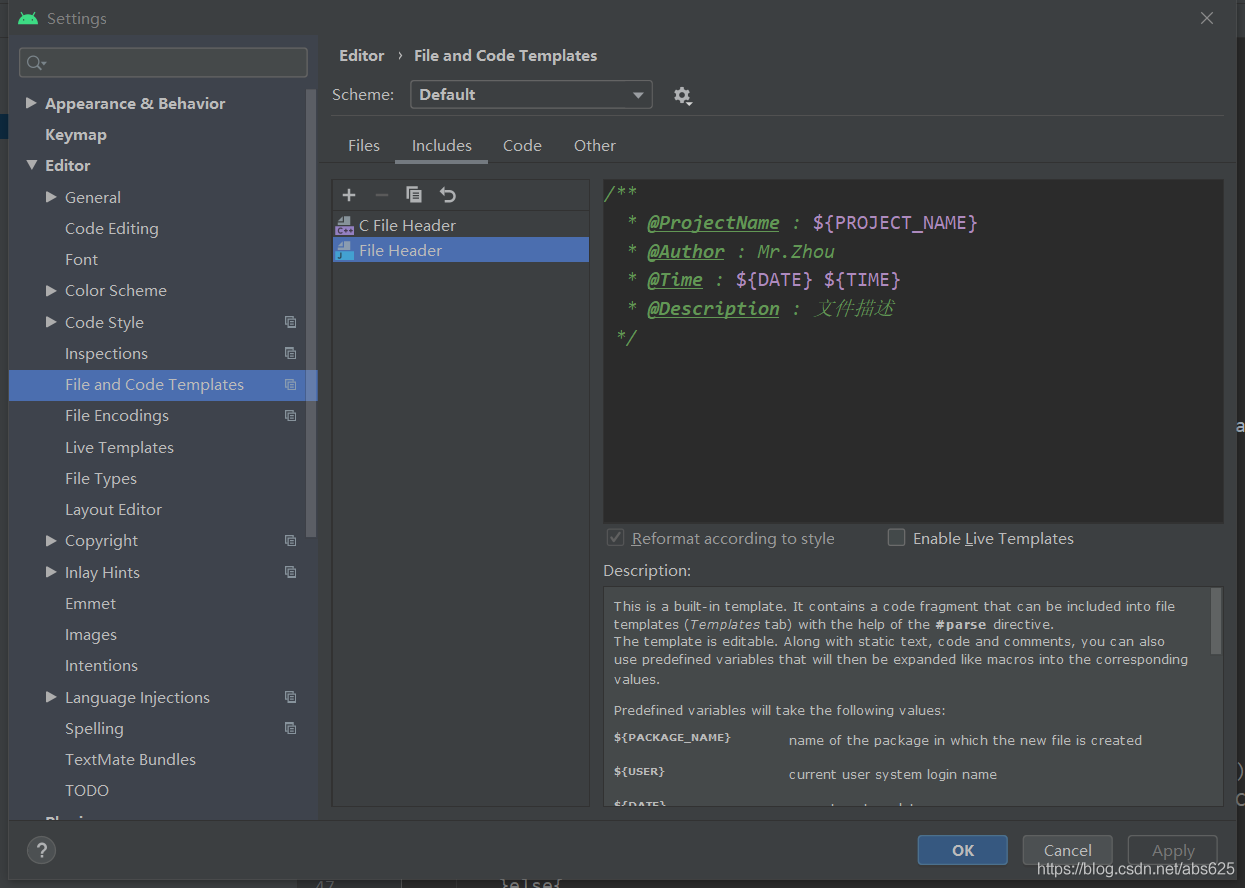The width and height of the screenshot is (1245, 888).
Task: Click the OK button
Action: click(962, 849)
